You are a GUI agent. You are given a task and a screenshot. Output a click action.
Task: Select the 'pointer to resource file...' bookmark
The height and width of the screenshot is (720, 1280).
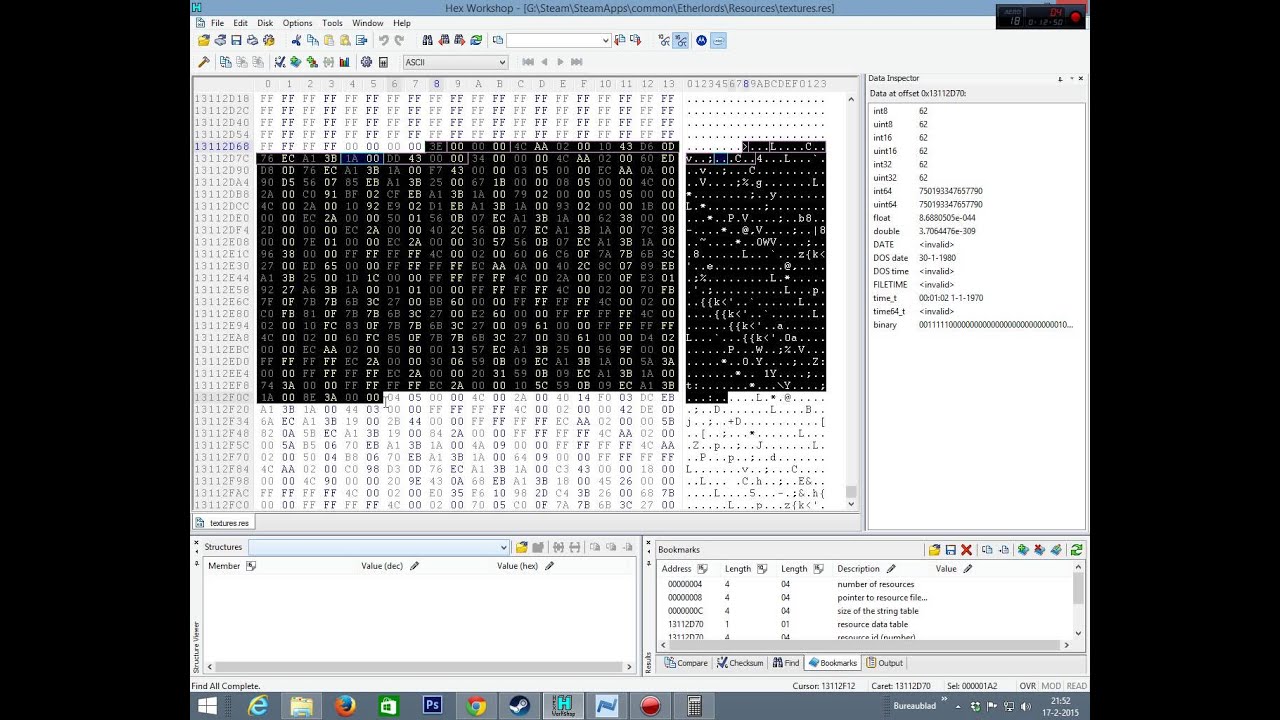[882, 598]
